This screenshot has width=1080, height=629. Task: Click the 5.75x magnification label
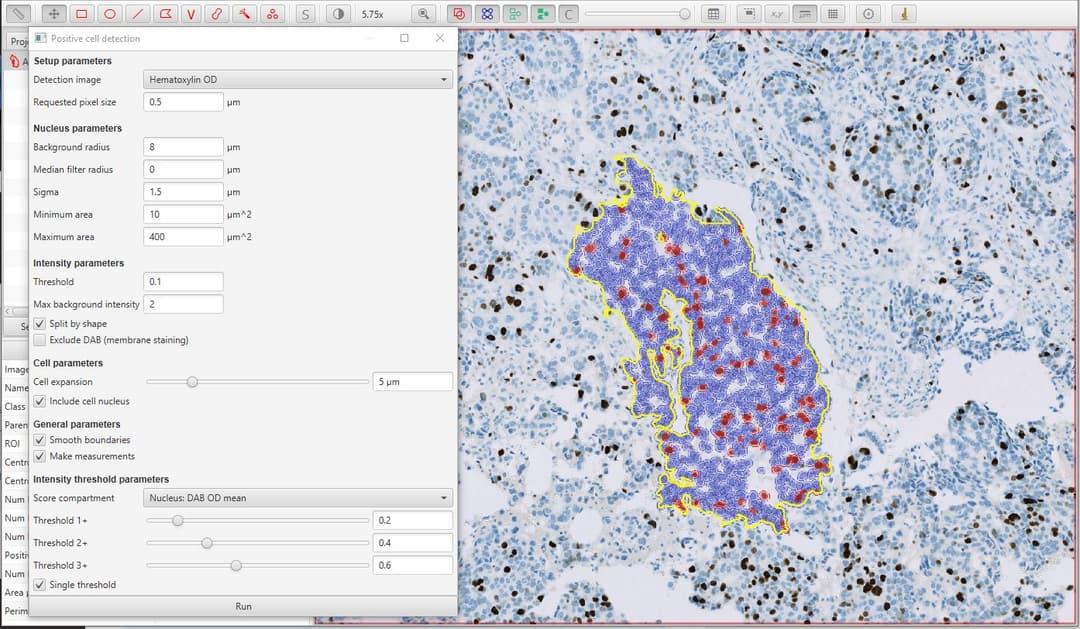[x=373, y=14]
